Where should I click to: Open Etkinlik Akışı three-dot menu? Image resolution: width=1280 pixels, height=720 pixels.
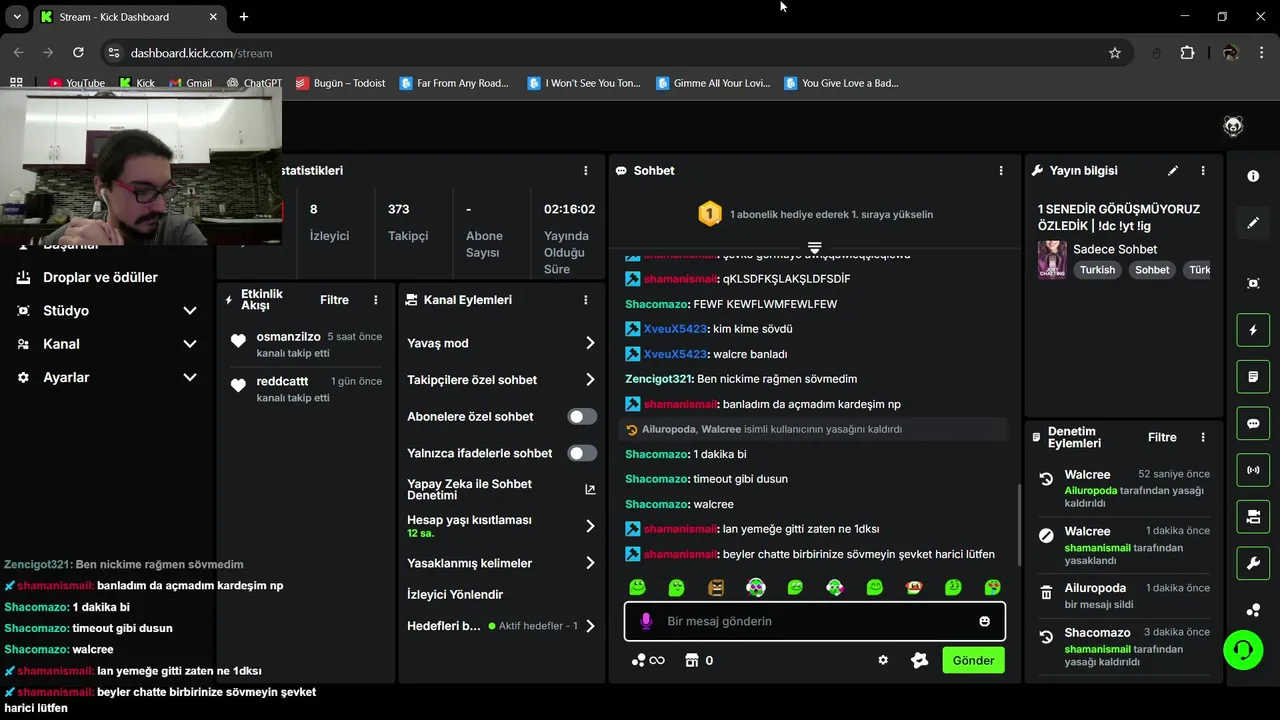[x=376, y=300]
